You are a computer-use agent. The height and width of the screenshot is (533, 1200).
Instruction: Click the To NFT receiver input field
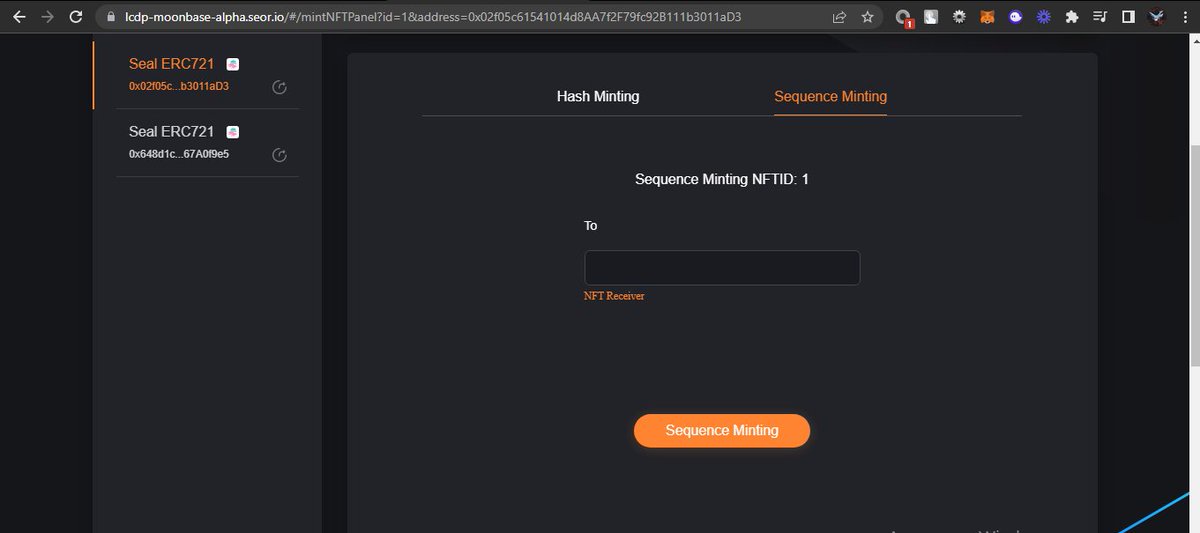[722, 268]
